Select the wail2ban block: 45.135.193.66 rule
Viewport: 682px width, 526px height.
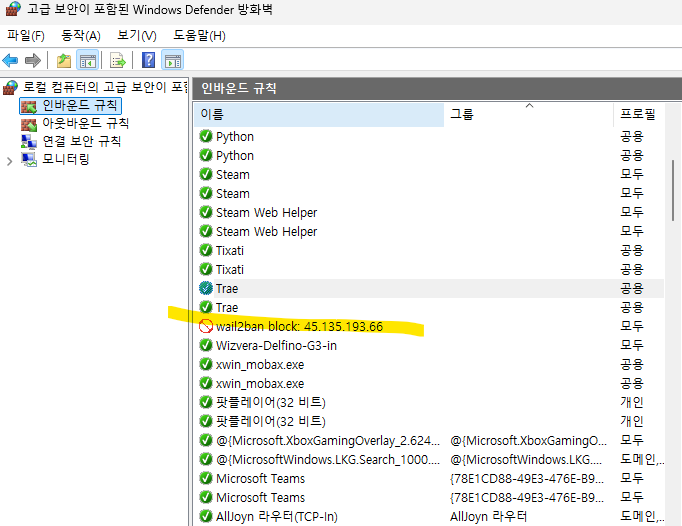[299, 326]
